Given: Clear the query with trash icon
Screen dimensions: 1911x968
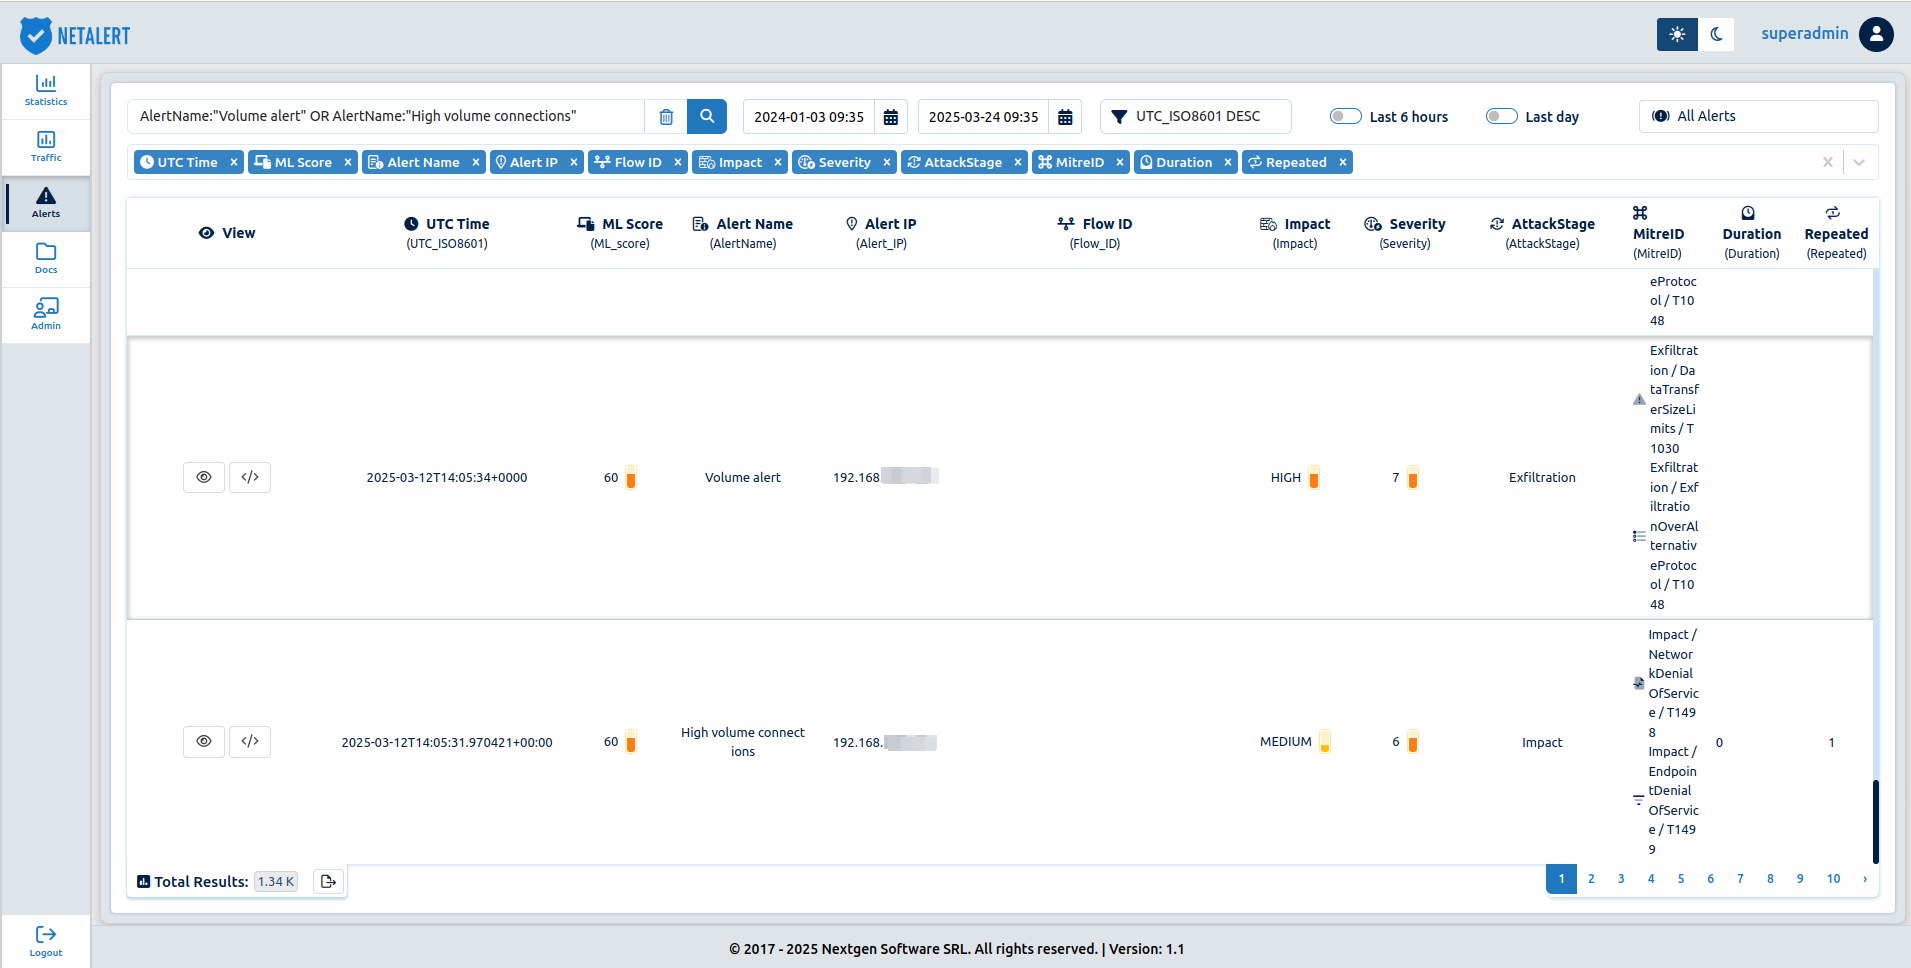Looking at the screenshot, I should [666, 117].
